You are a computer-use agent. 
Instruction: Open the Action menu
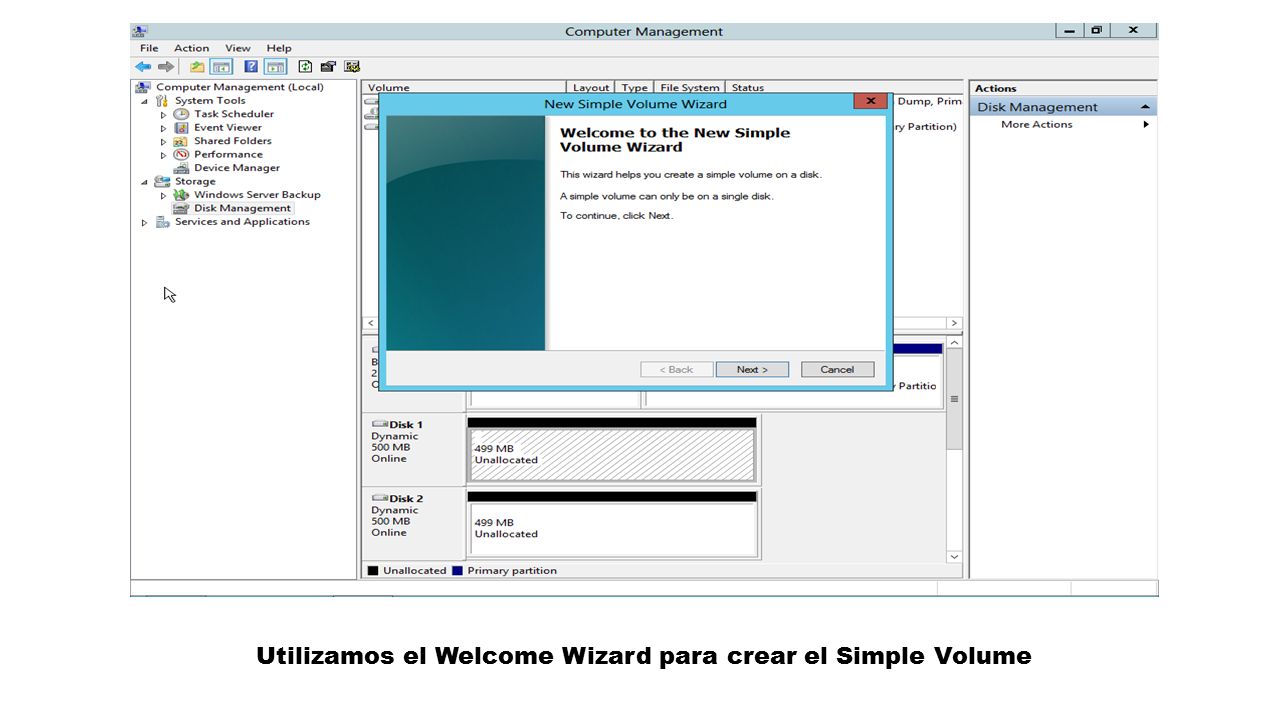click(191, 48)
